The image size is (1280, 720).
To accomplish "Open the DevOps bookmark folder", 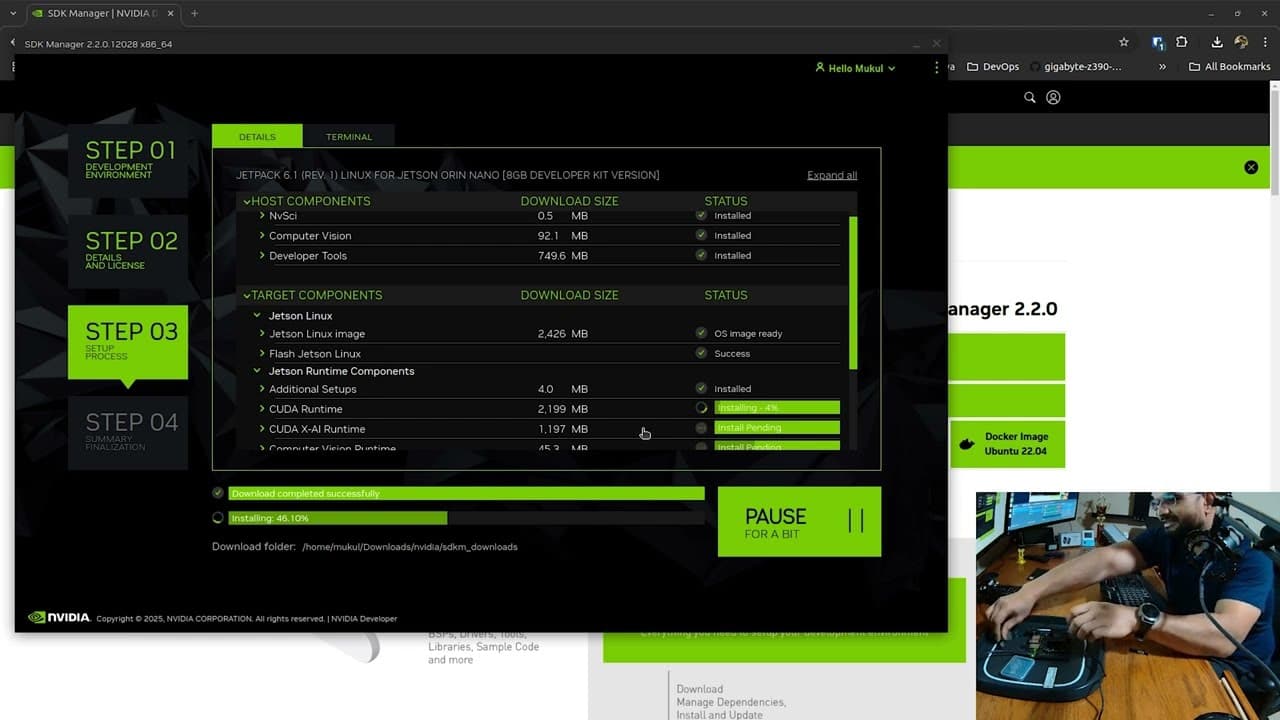I will (x=992, y=67).
